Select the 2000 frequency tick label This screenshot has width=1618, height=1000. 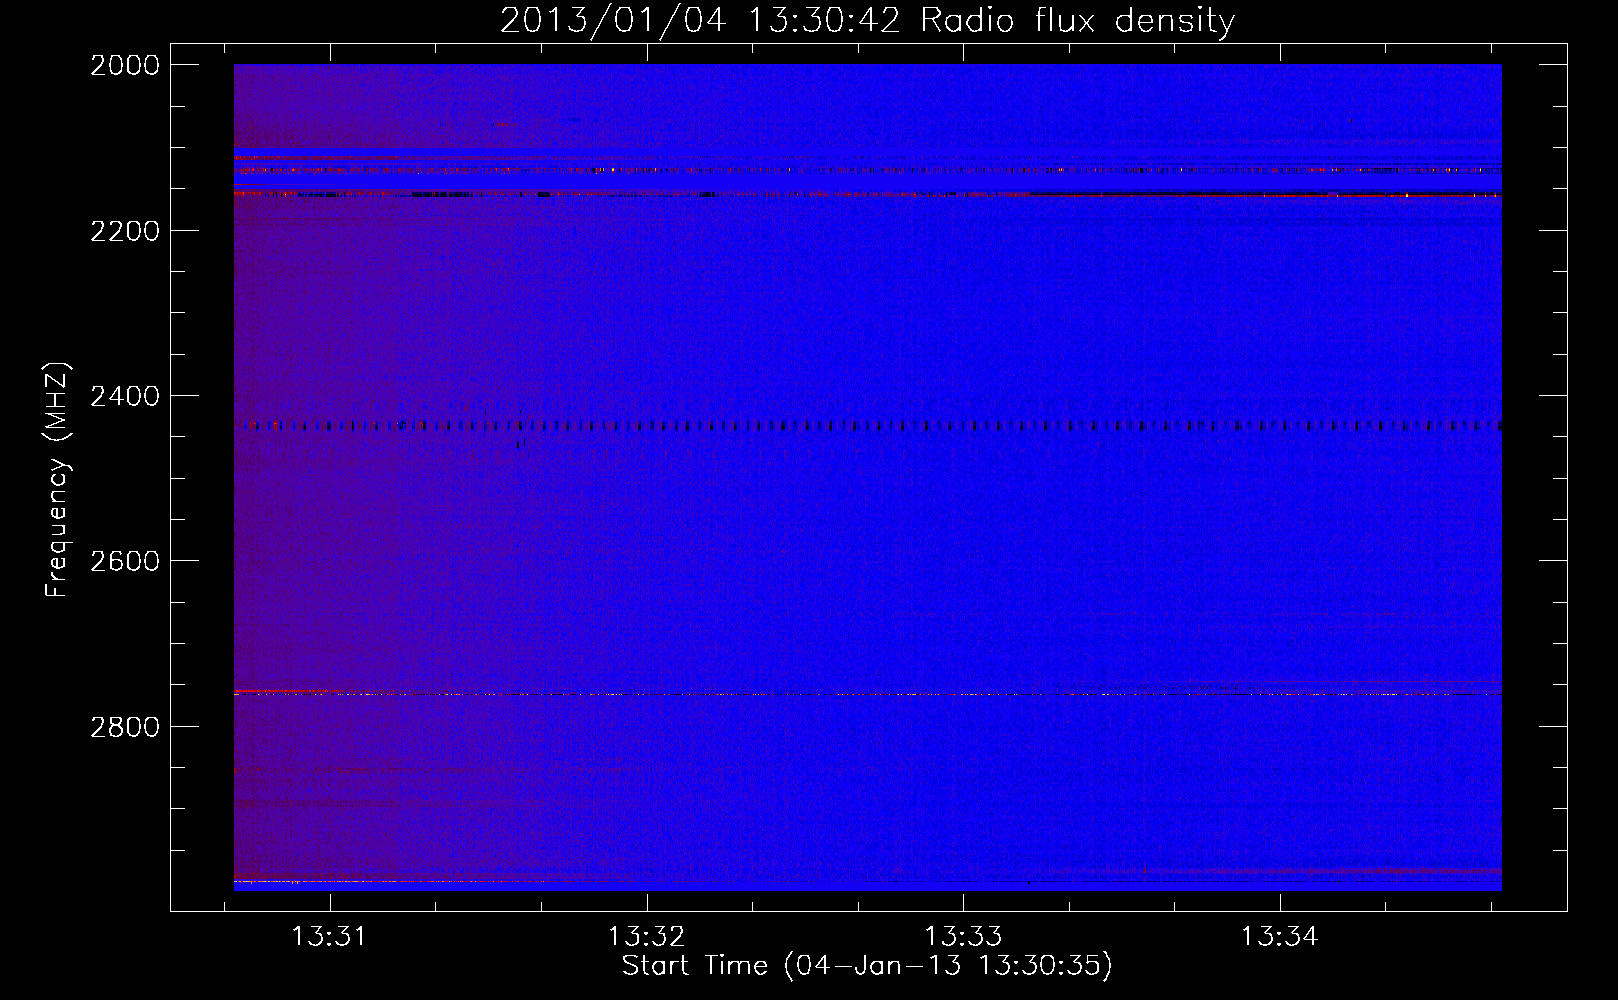pyautogui.click(x=125, y=65)
